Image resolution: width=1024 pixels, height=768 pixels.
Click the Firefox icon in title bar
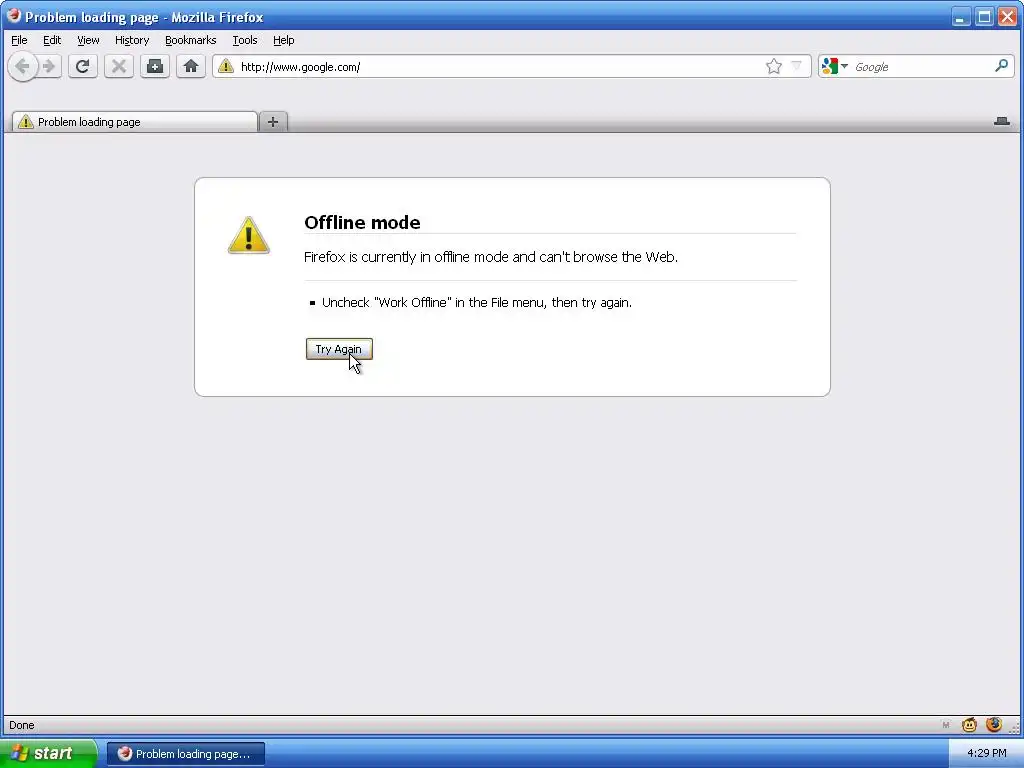coord(13,16)
